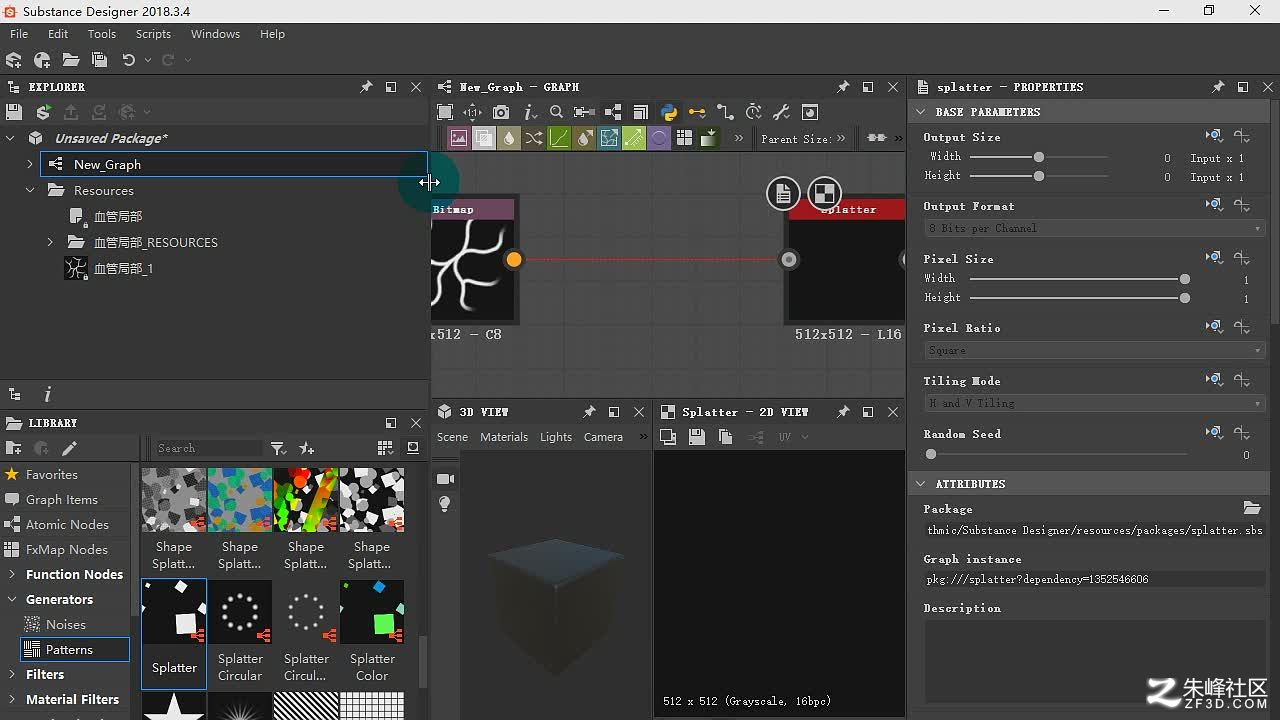Click the Library search field
The height and width of the screenshot is (720, 1280).
click(208, 448)
